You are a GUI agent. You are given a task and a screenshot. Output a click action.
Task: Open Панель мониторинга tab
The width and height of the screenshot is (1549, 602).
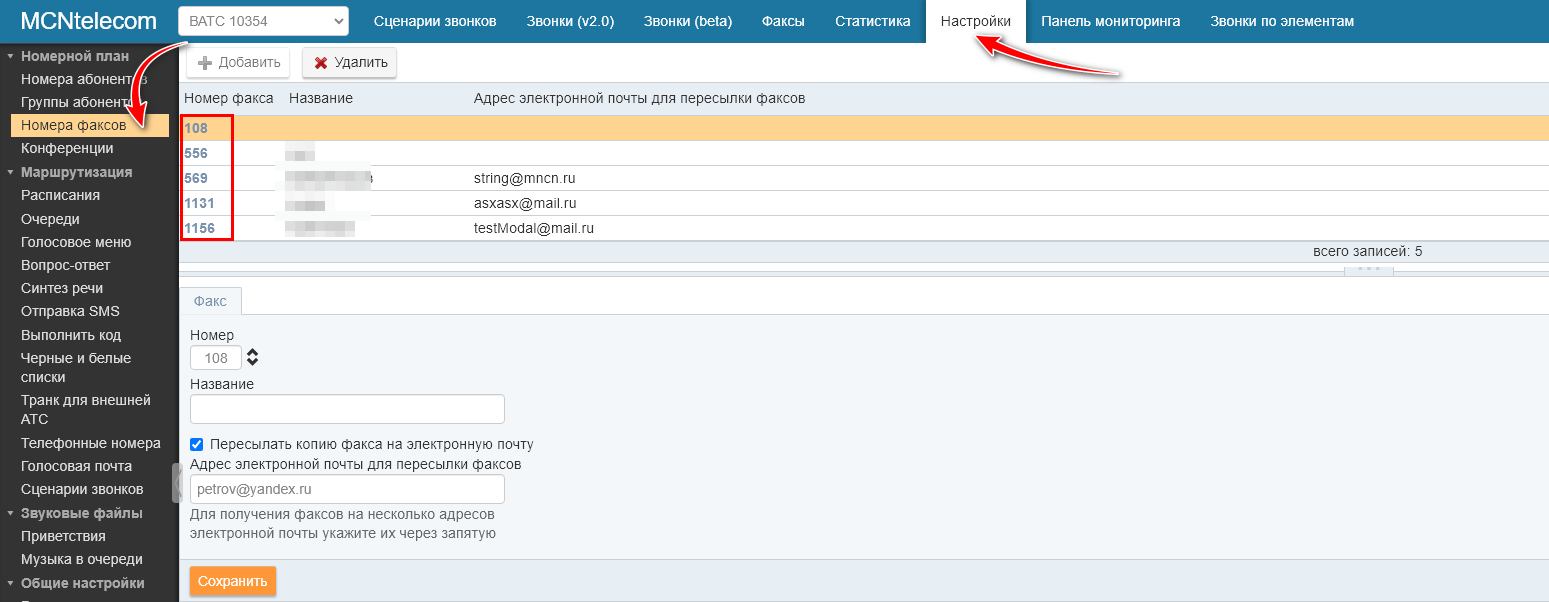[x=1110, y=21]
